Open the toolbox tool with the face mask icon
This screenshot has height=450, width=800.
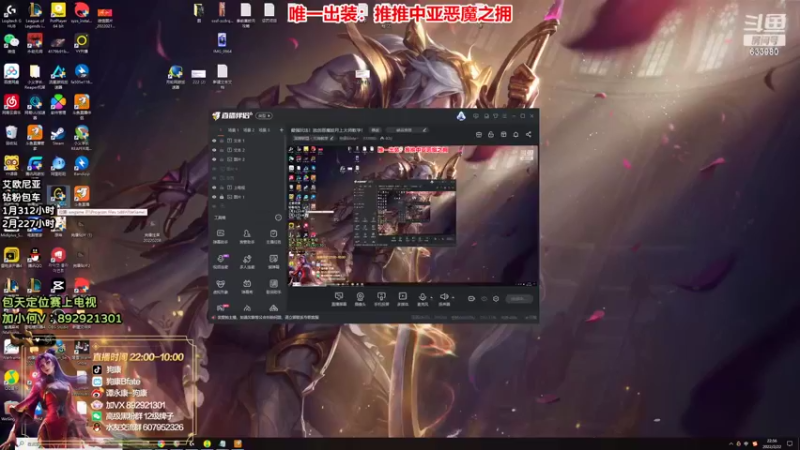coord(220,286)
